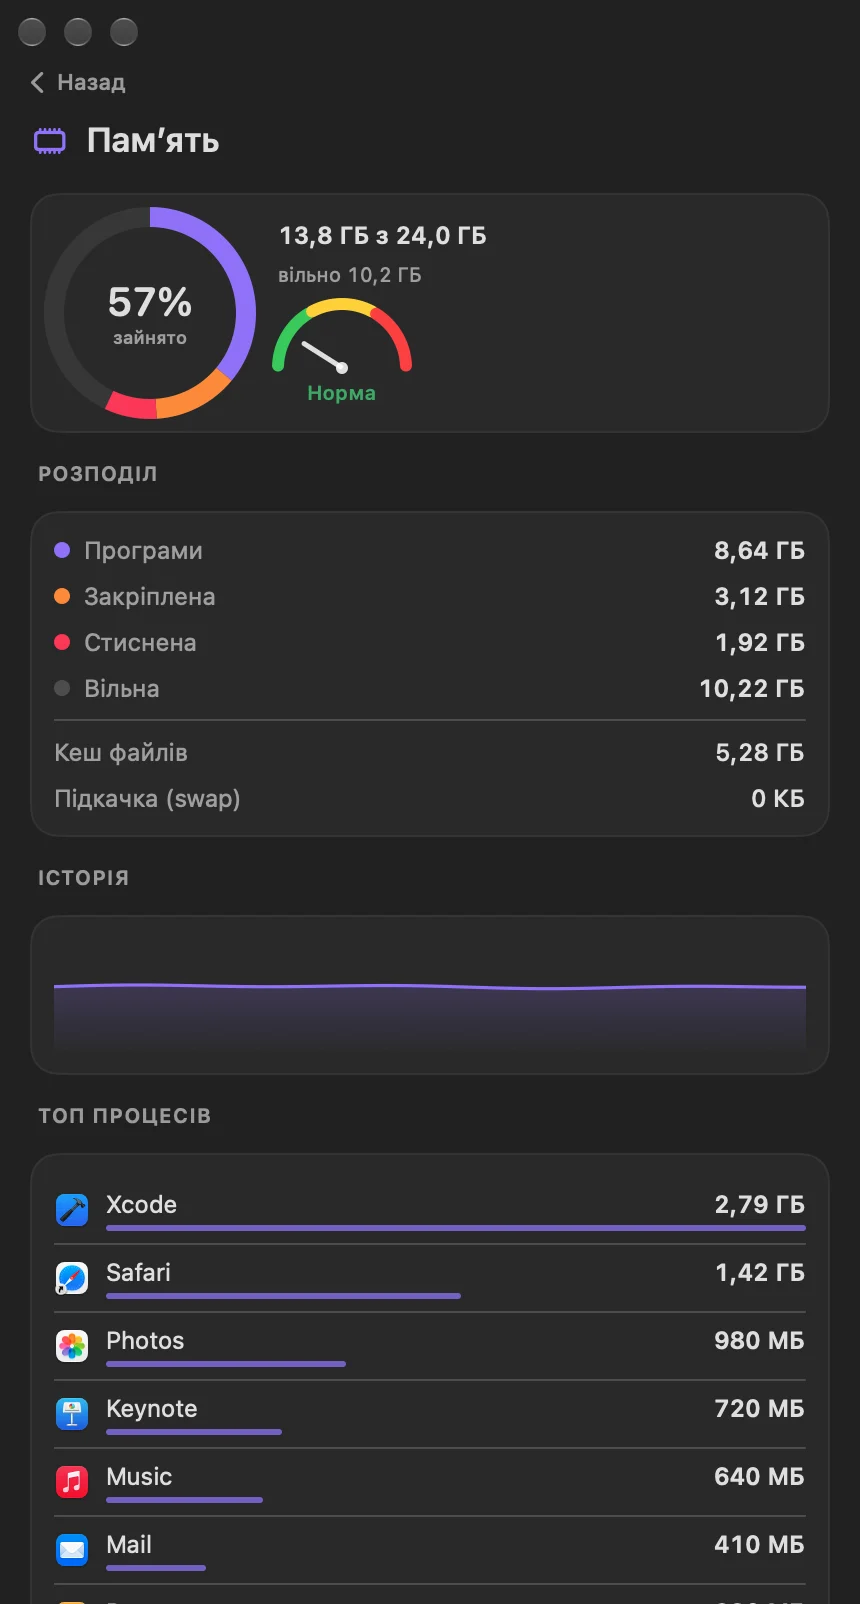Click the Photos flower icon
The image size is (860, 1604).
[72, 1346]
